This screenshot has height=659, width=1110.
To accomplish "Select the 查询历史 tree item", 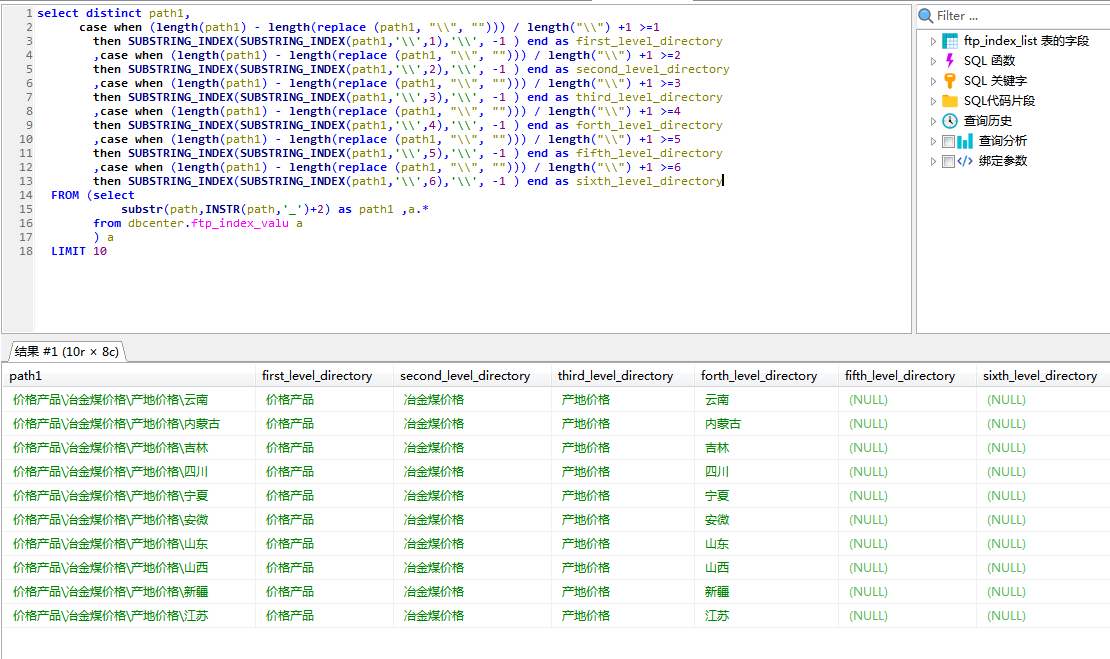I will click(x=988, y=121).
